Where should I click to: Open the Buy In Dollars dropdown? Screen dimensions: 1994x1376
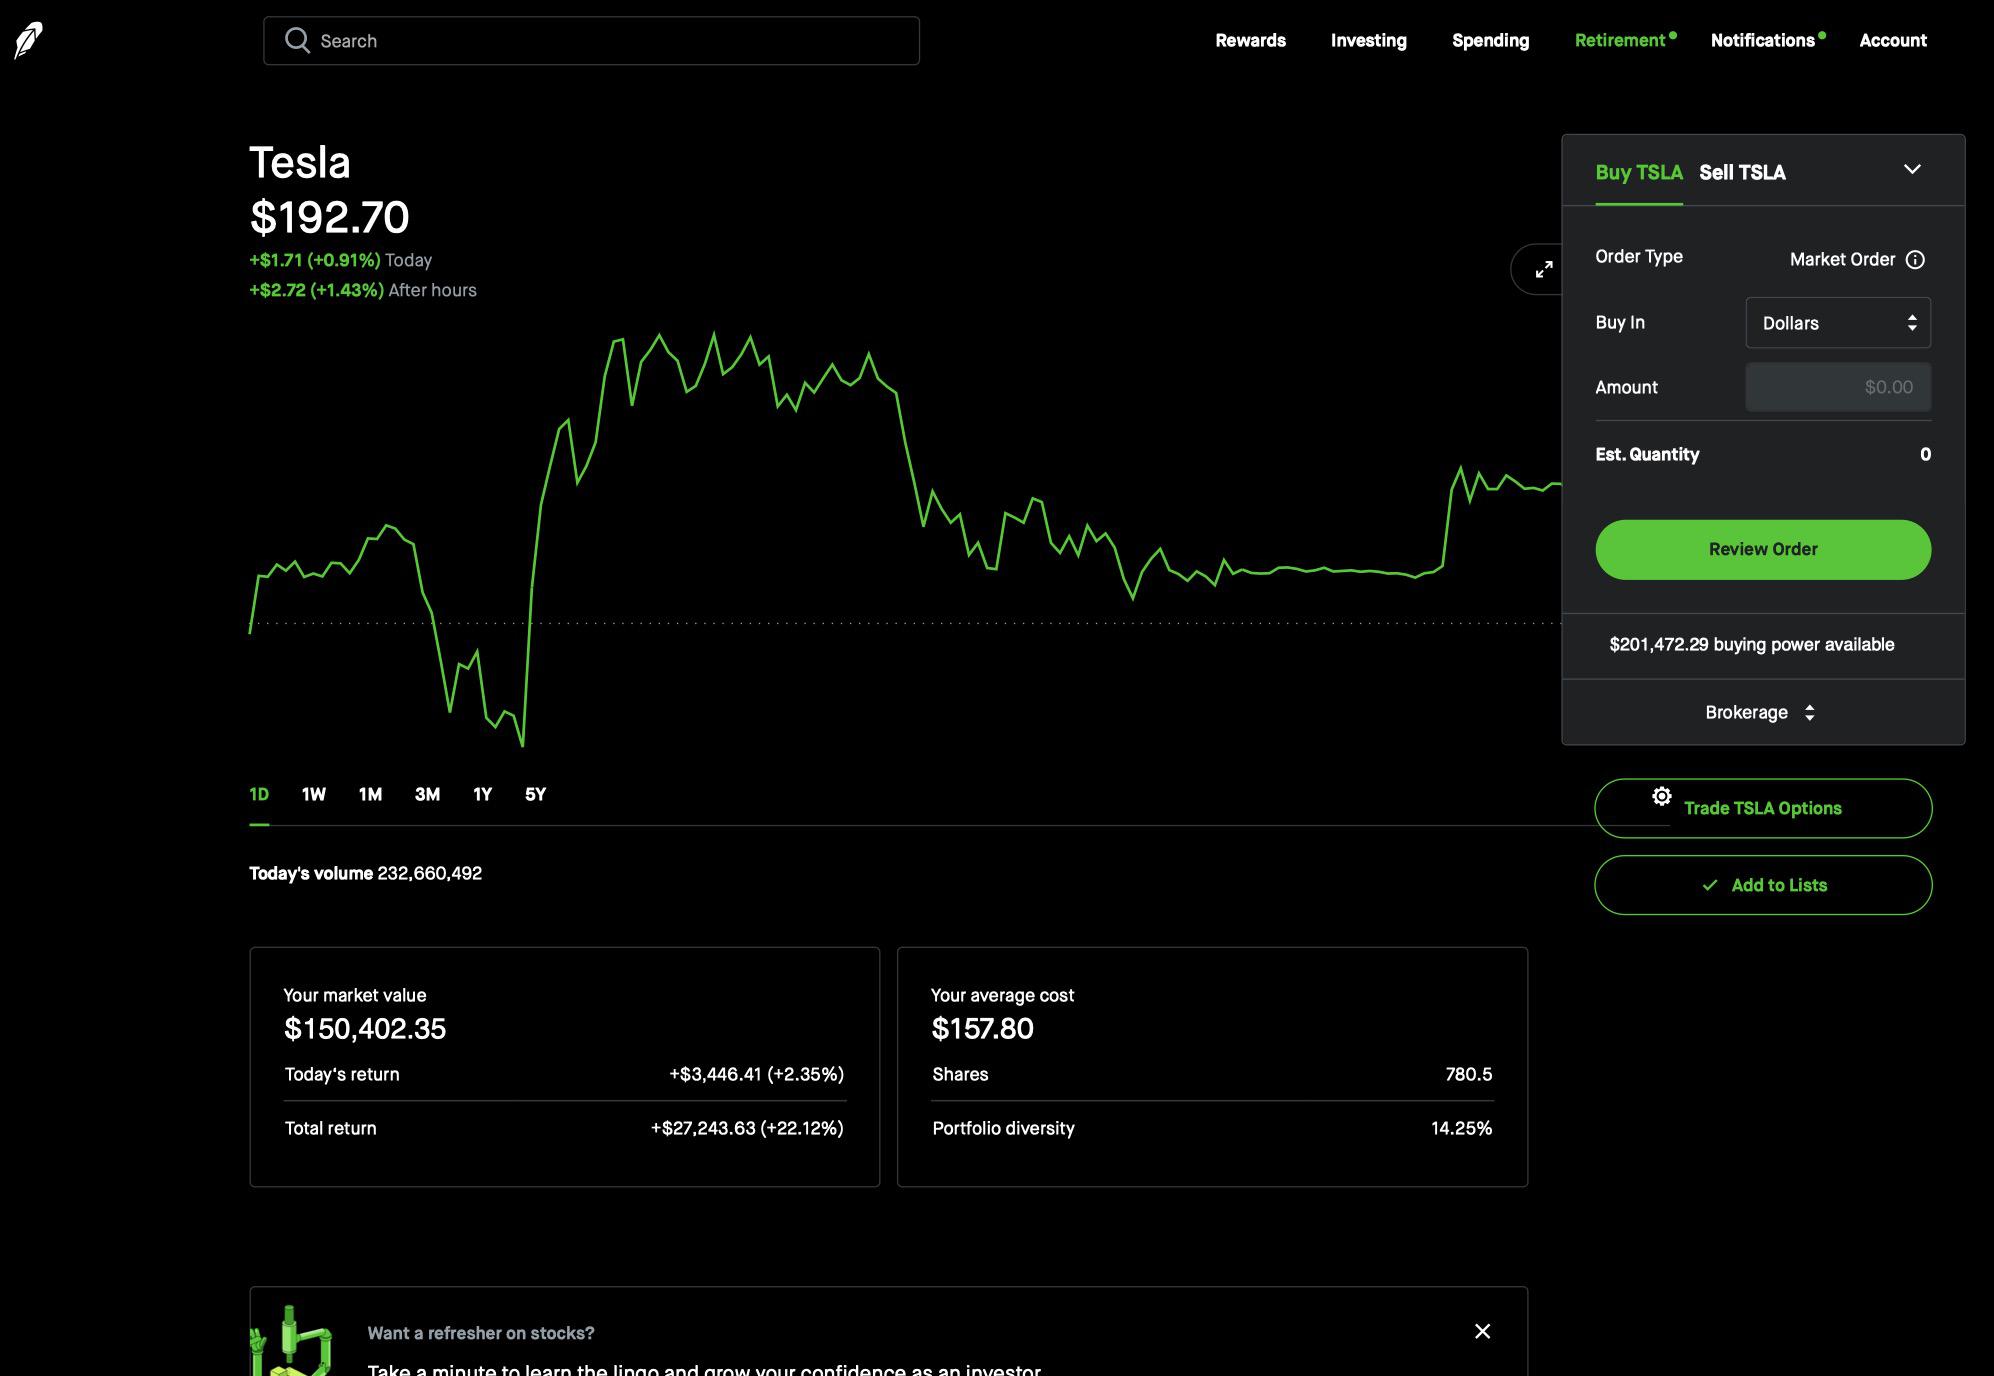(x=1837, y=323)
